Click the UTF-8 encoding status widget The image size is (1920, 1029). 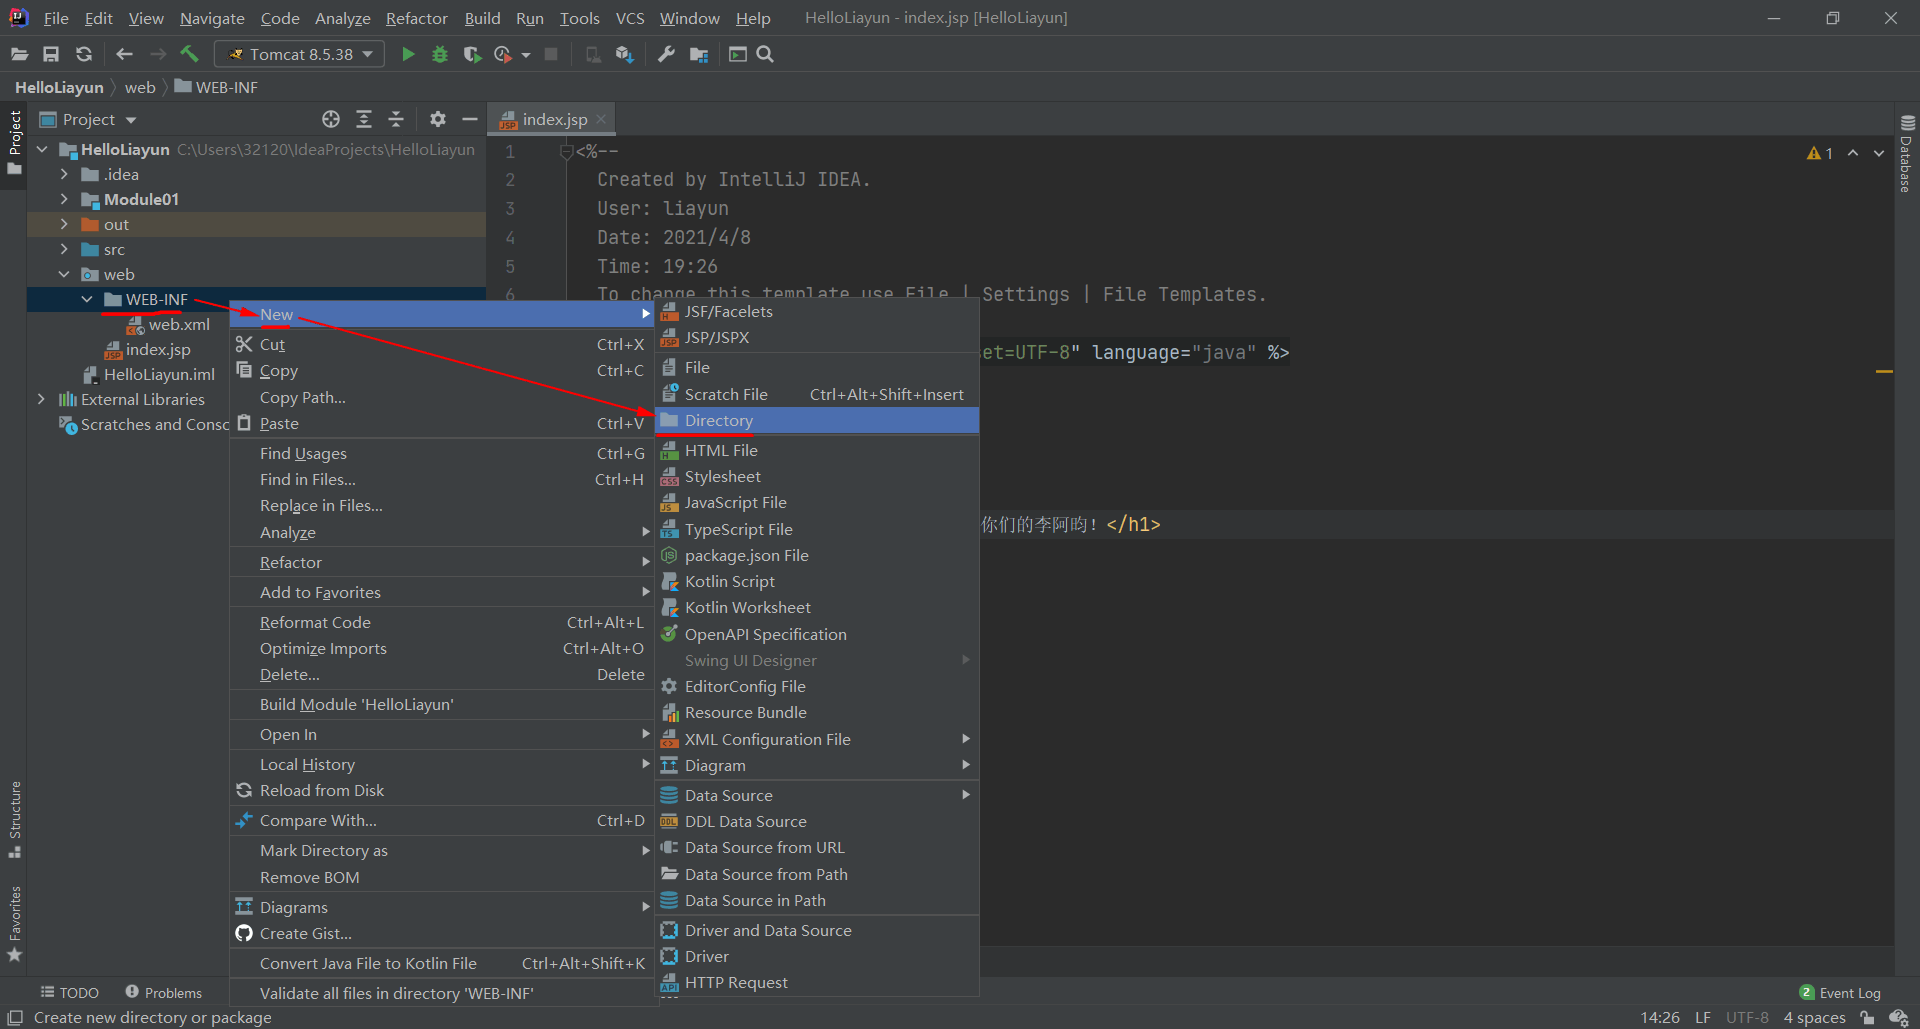(x=1747, y=1017)
